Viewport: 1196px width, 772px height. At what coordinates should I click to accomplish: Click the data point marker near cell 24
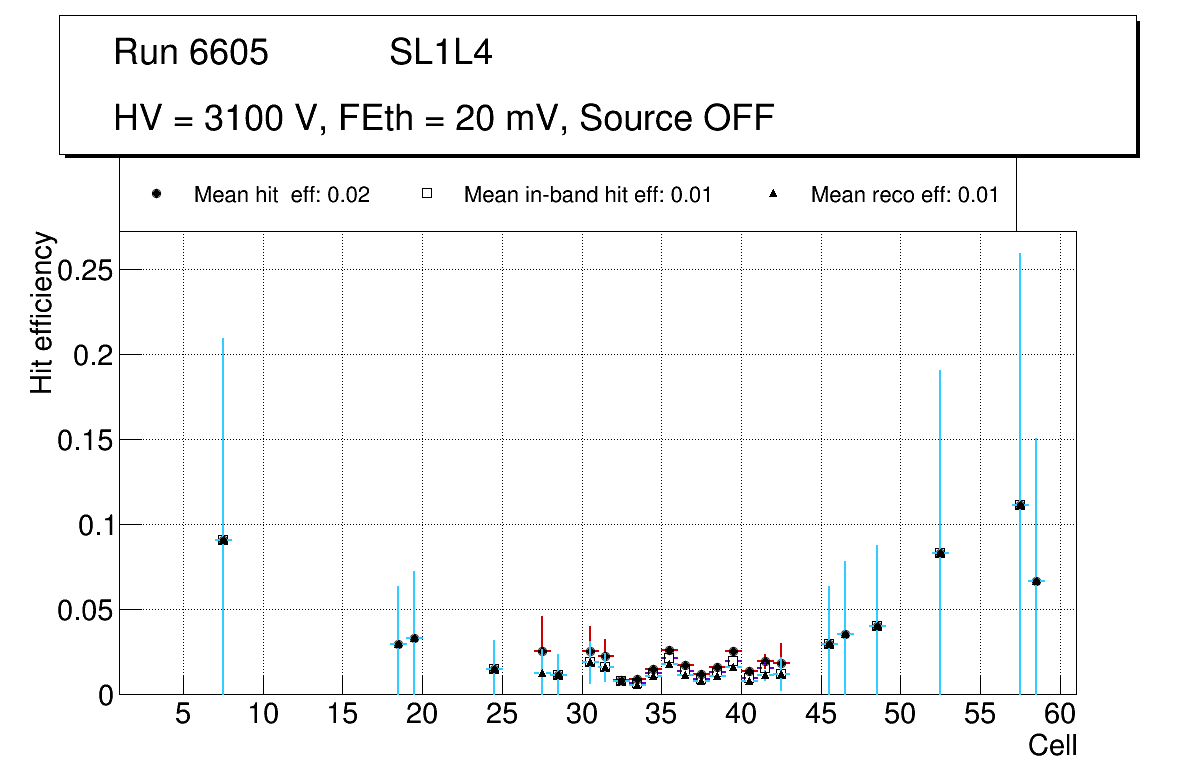pos(494,669)
